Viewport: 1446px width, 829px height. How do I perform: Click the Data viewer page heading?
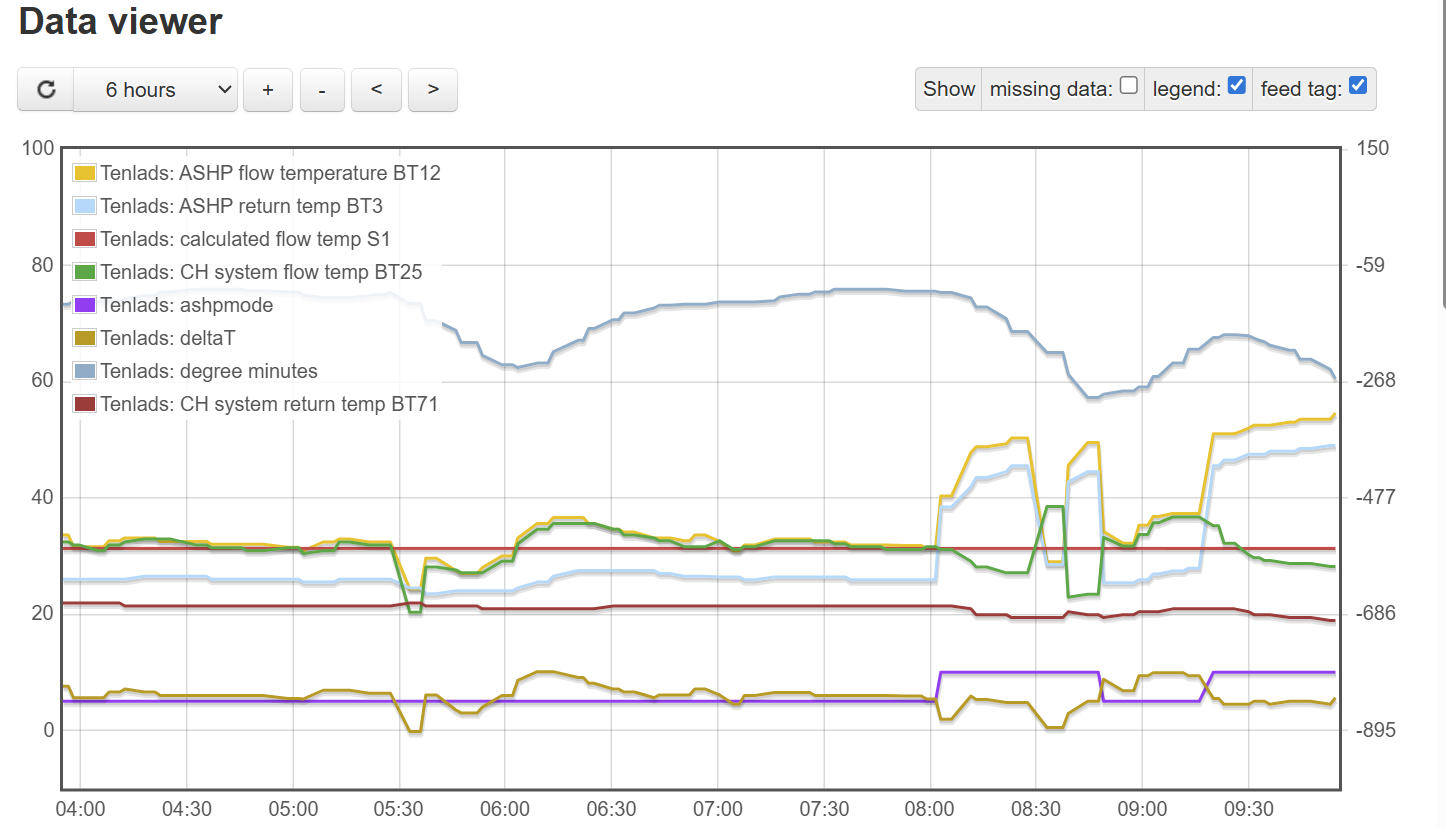(x=121, y=21)
